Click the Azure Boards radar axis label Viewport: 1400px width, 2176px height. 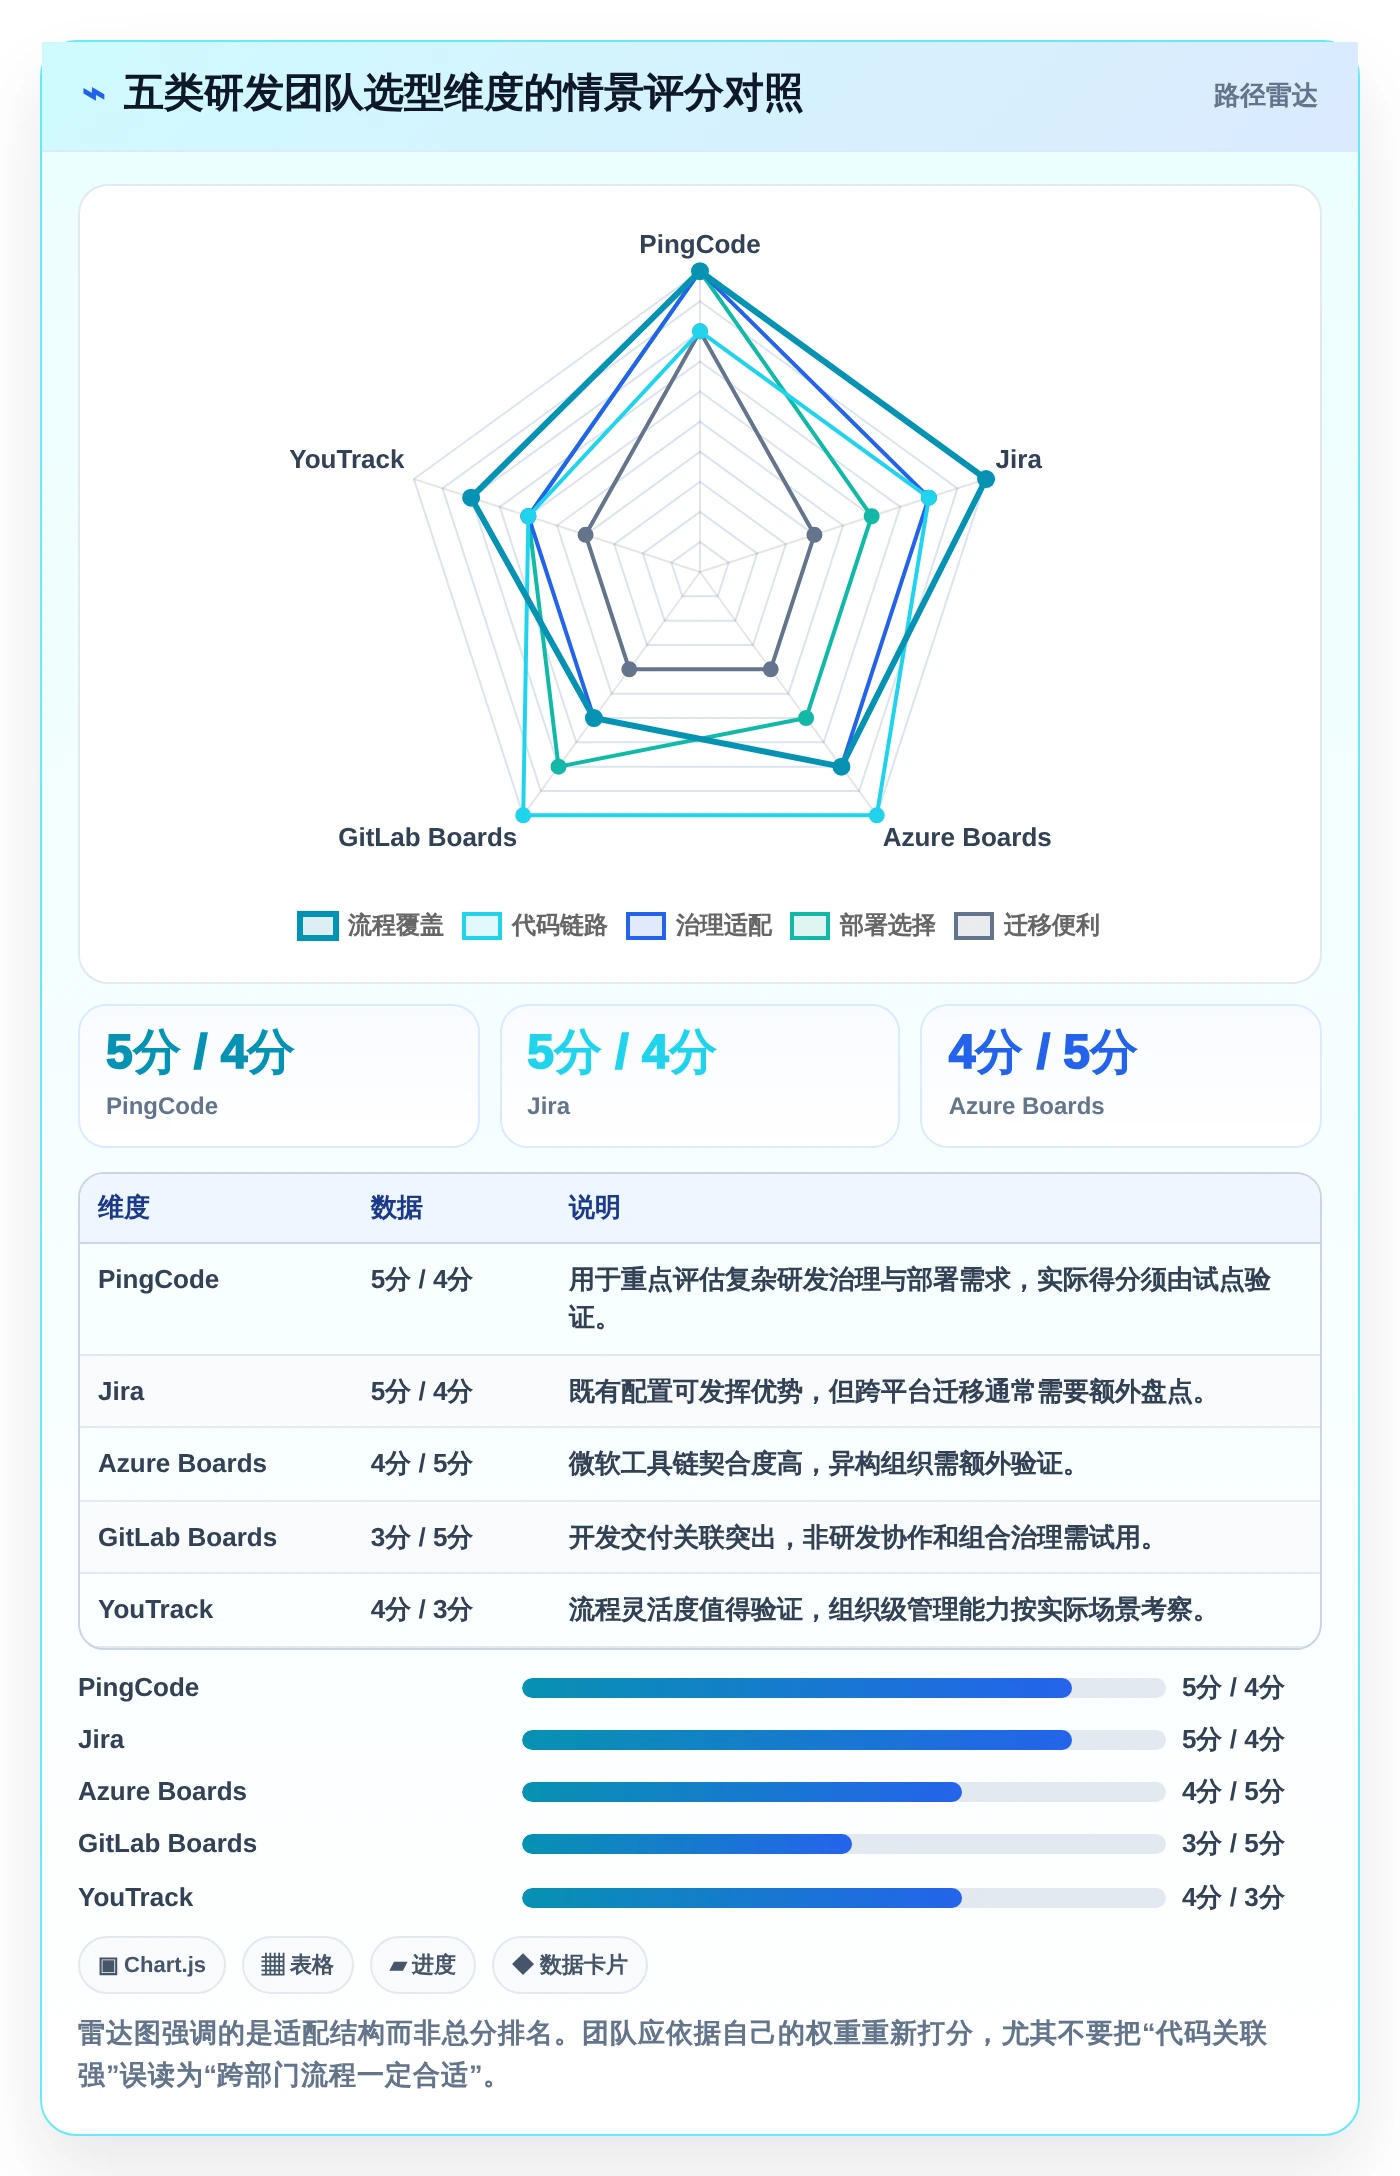click(967, 837)
